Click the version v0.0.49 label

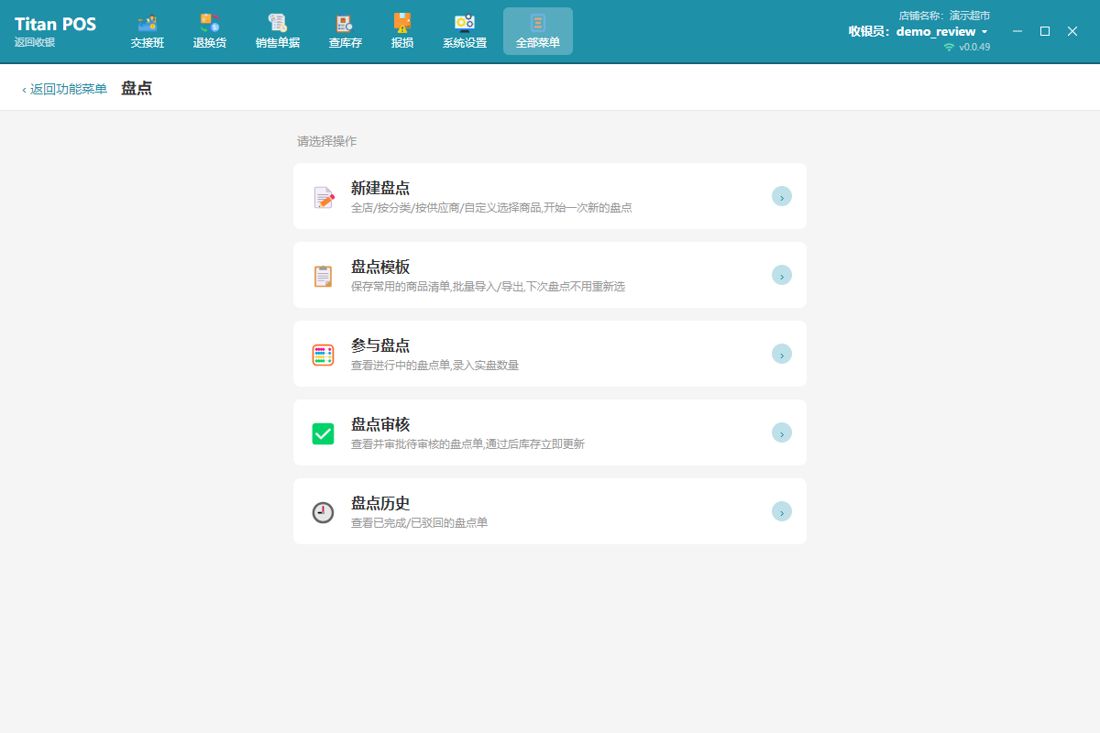974,47
